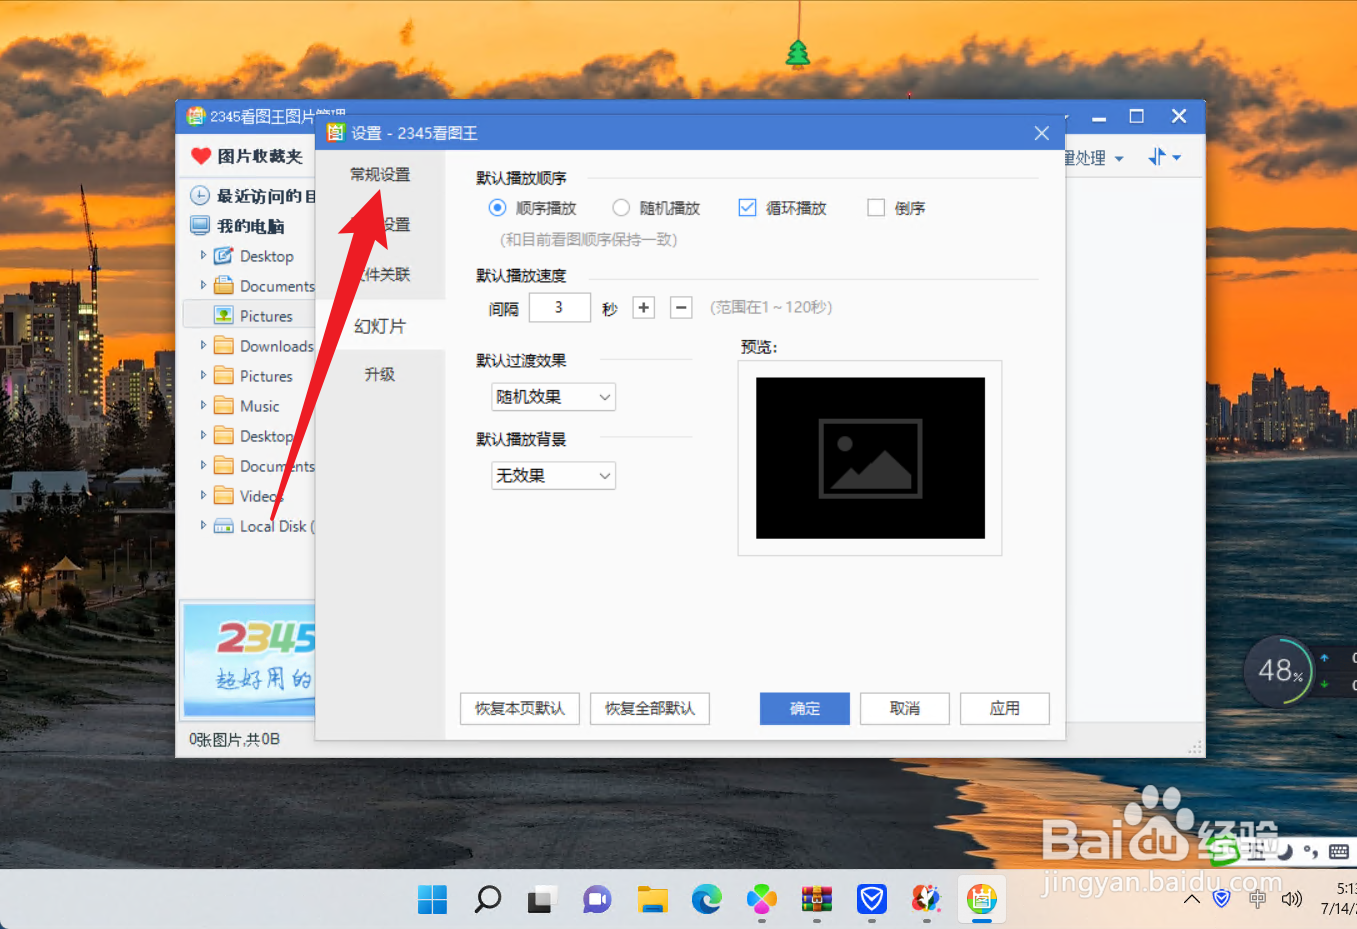Click the monitor icon of 我的电脑
Image resolution: width=1357 pixels, height=929 pixels.
[200, 226]
